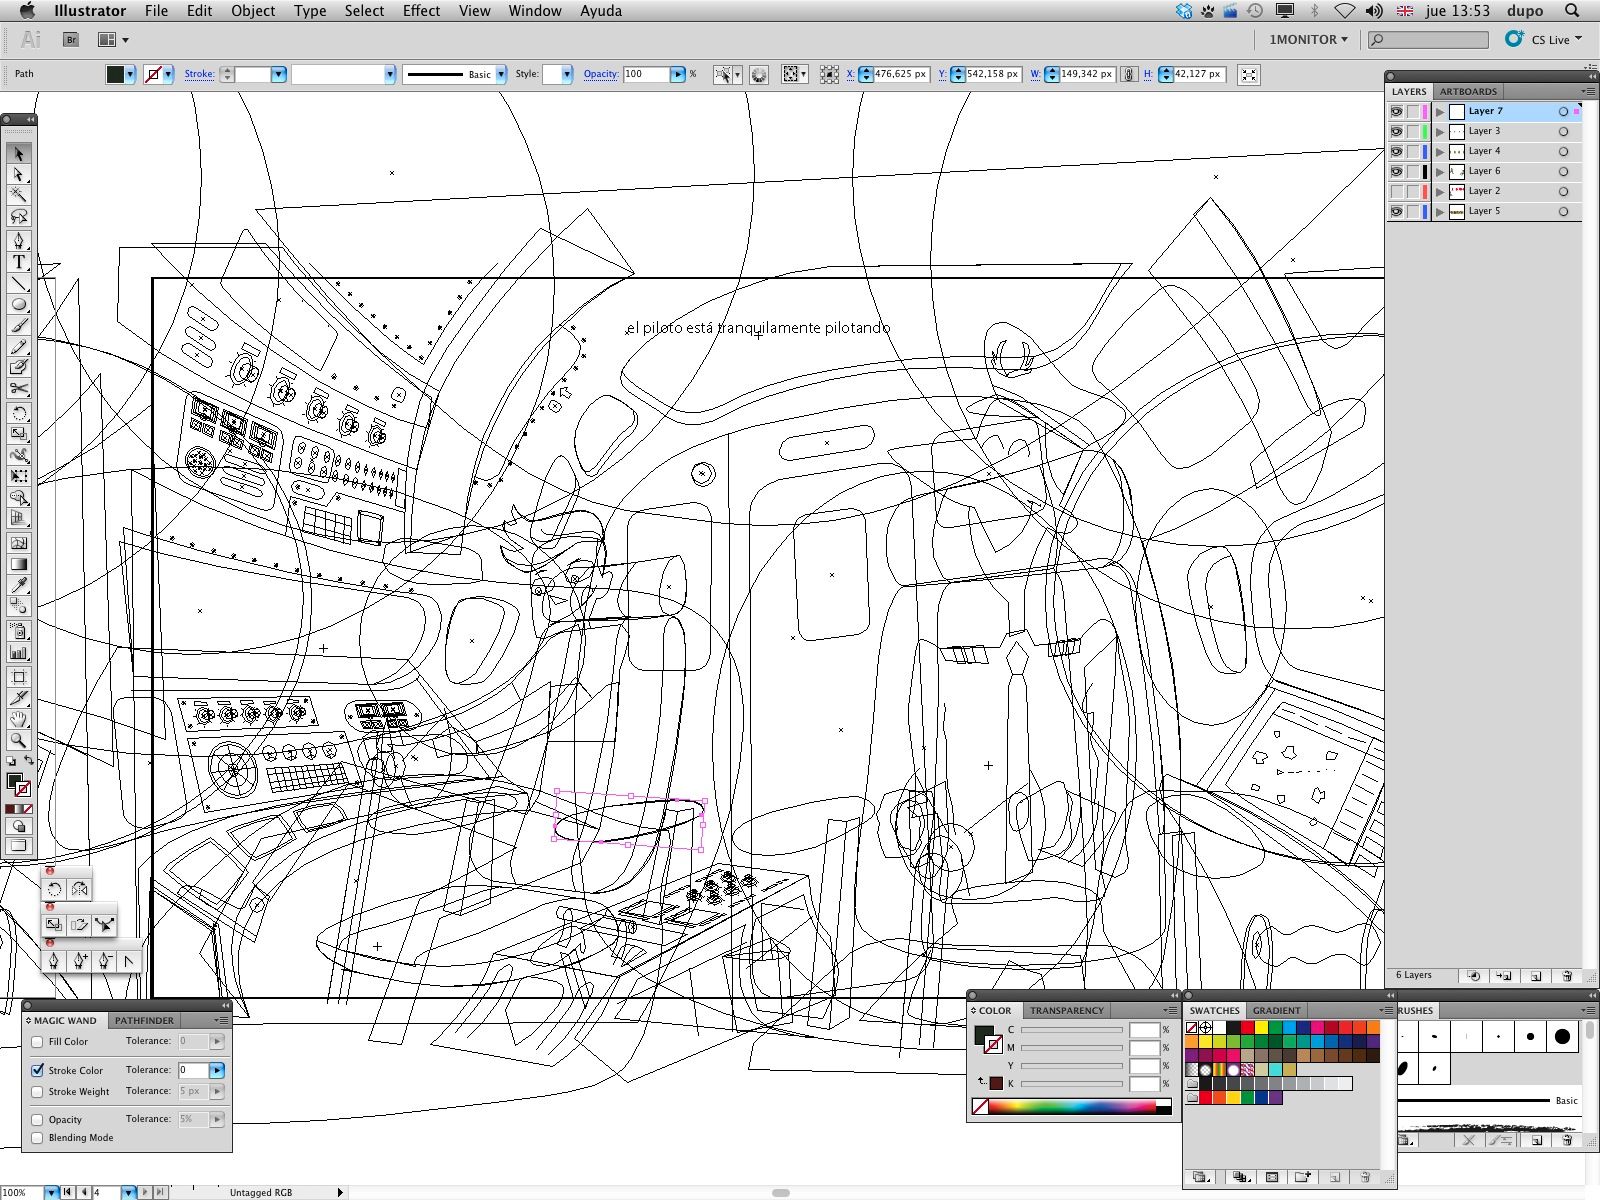Click the Layers panel trash icon
The image size is (1600, 1200).
coord(1567,976)
